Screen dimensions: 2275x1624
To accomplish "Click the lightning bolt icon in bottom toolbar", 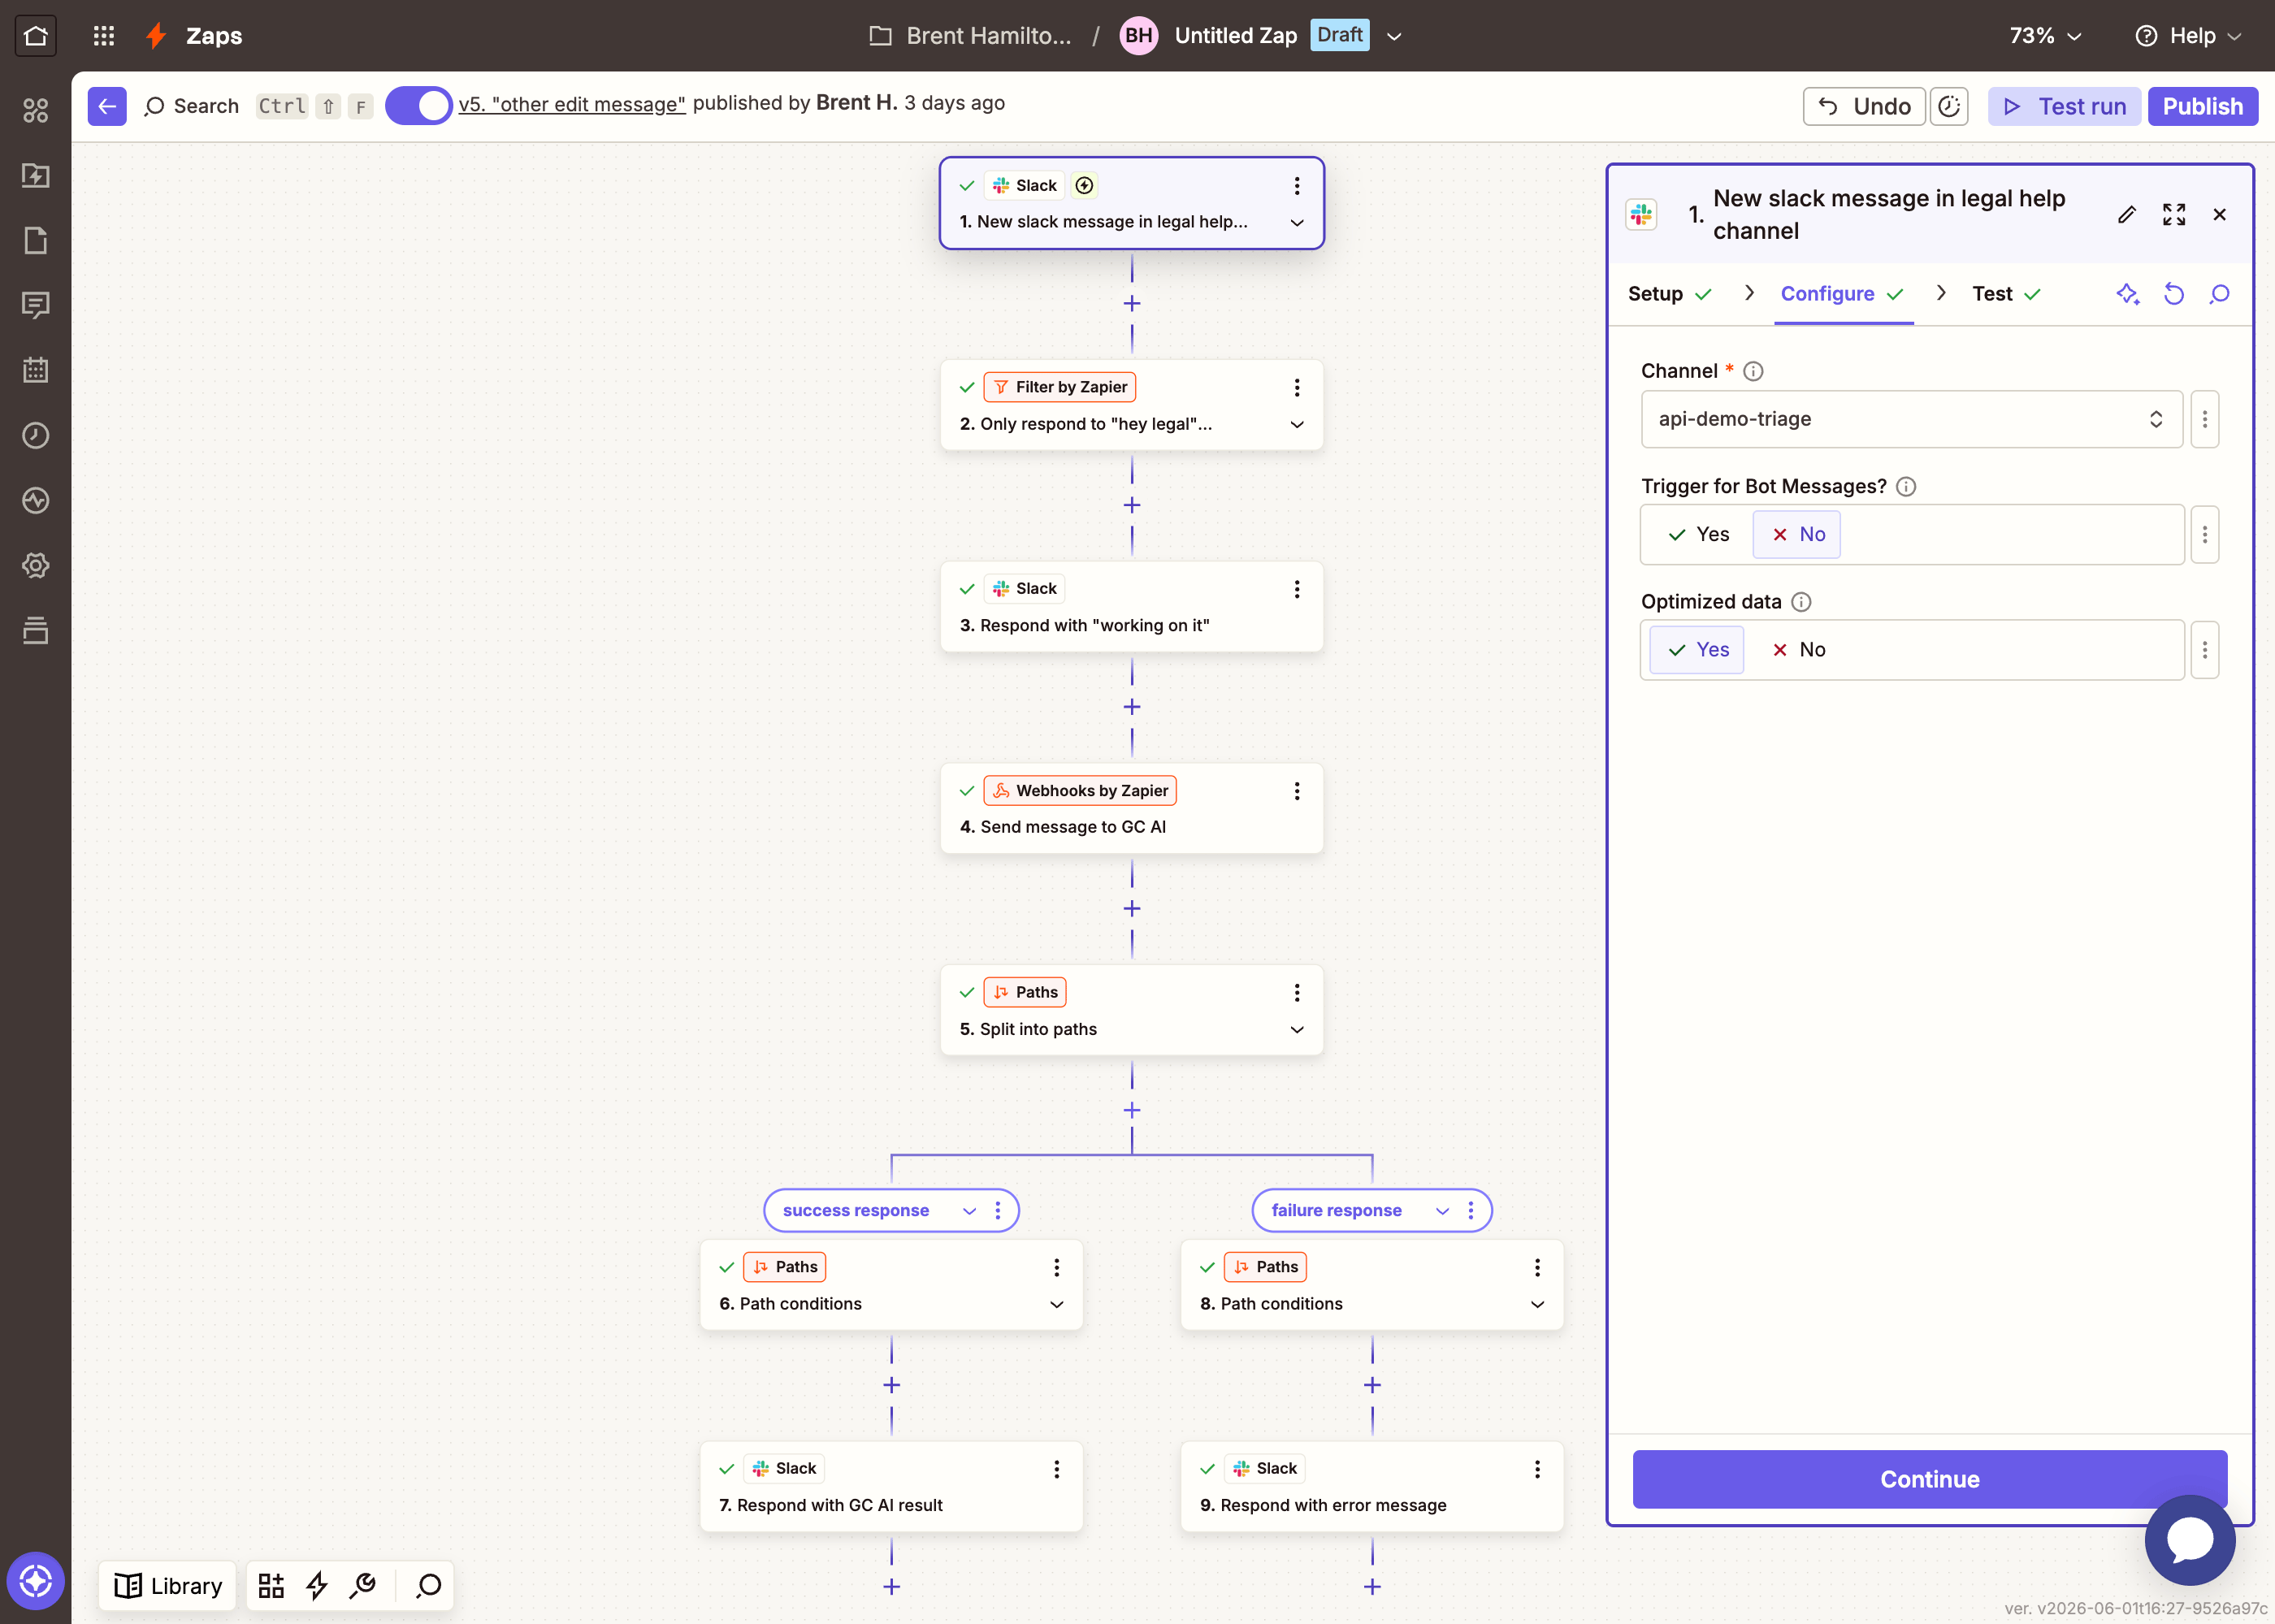I will pyautogui.click(x=317, y=1586).
